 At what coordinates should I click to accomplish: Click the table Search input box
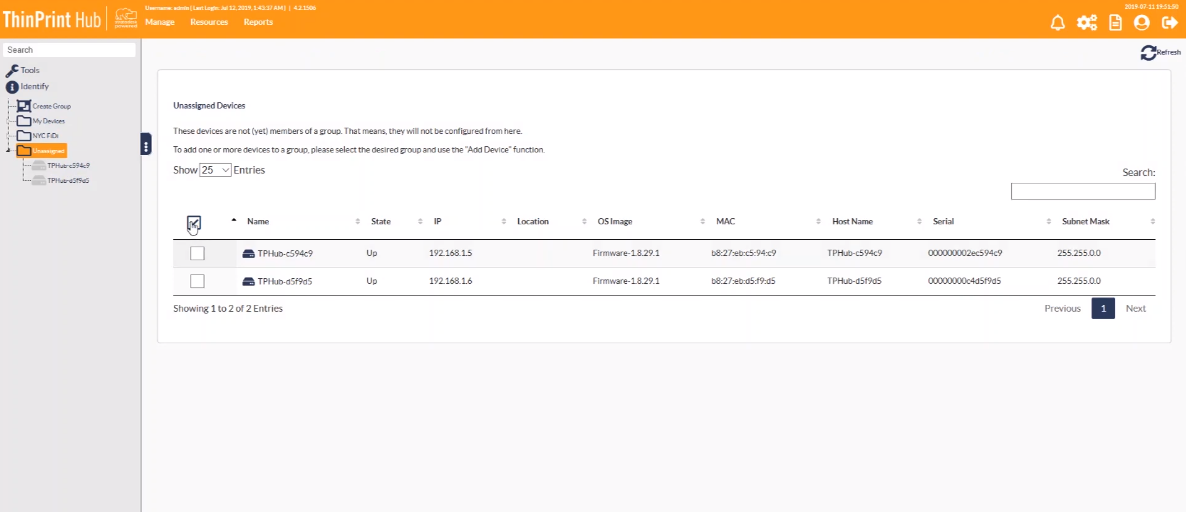pos(1082,191)
